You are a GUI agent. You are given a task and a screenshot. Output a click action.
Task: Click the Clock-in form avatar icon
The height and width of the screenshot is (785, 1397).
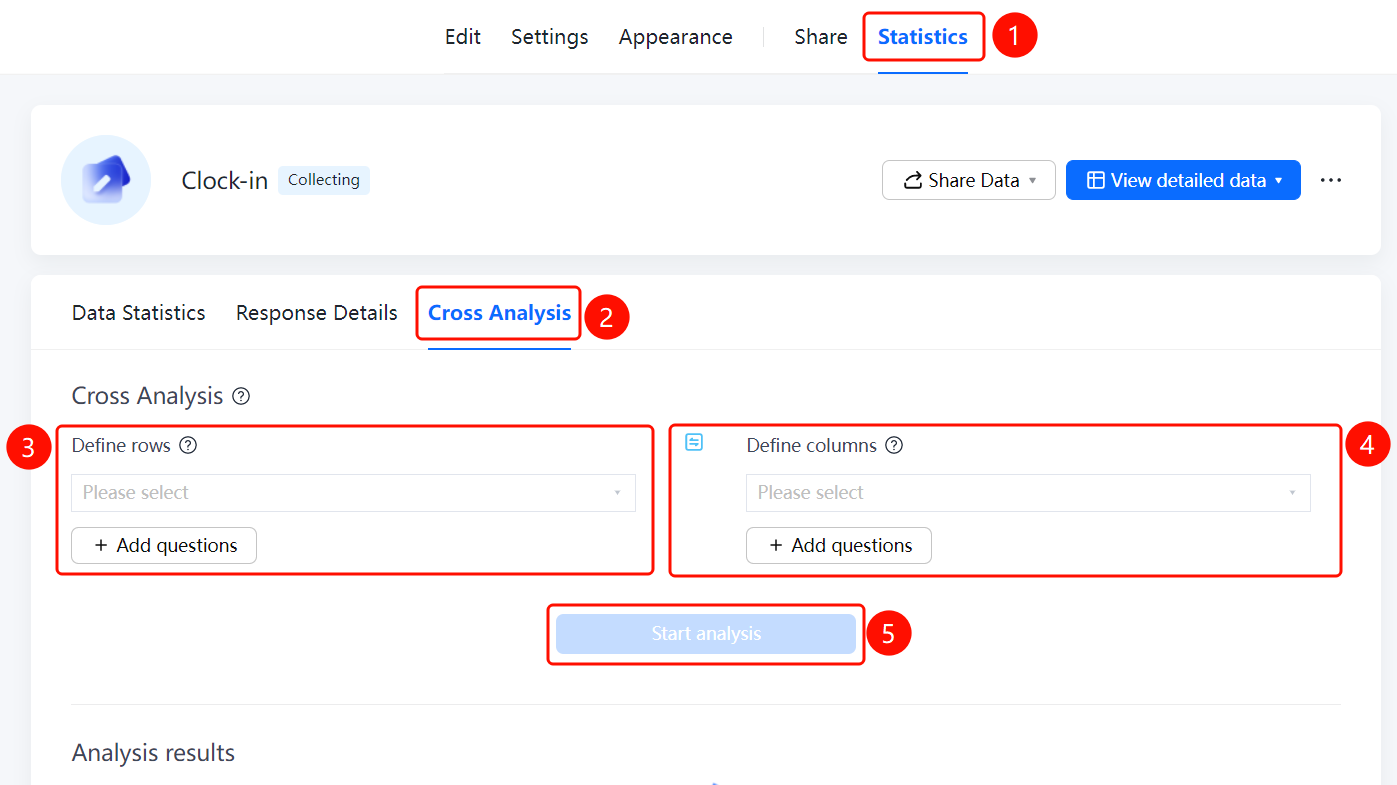106,180
